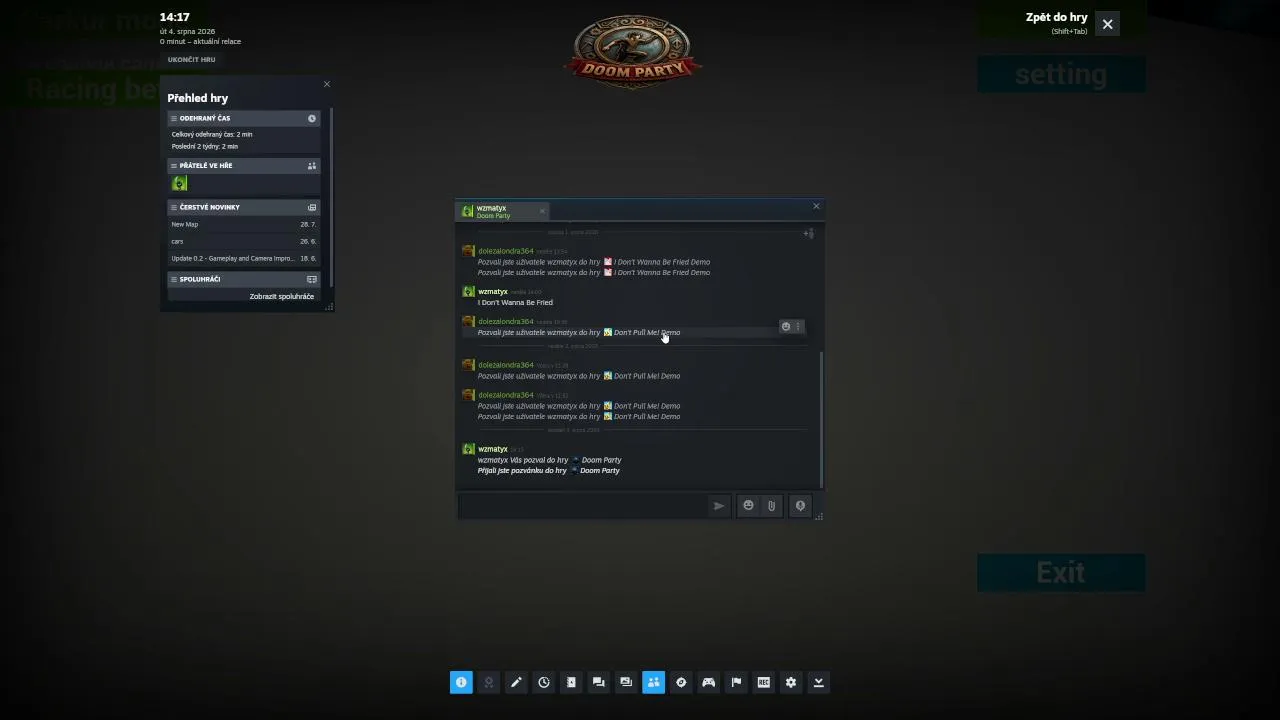Click the Doom Party logo at the top
Viewport: 1280px width, 720px height.
[632, 52]
